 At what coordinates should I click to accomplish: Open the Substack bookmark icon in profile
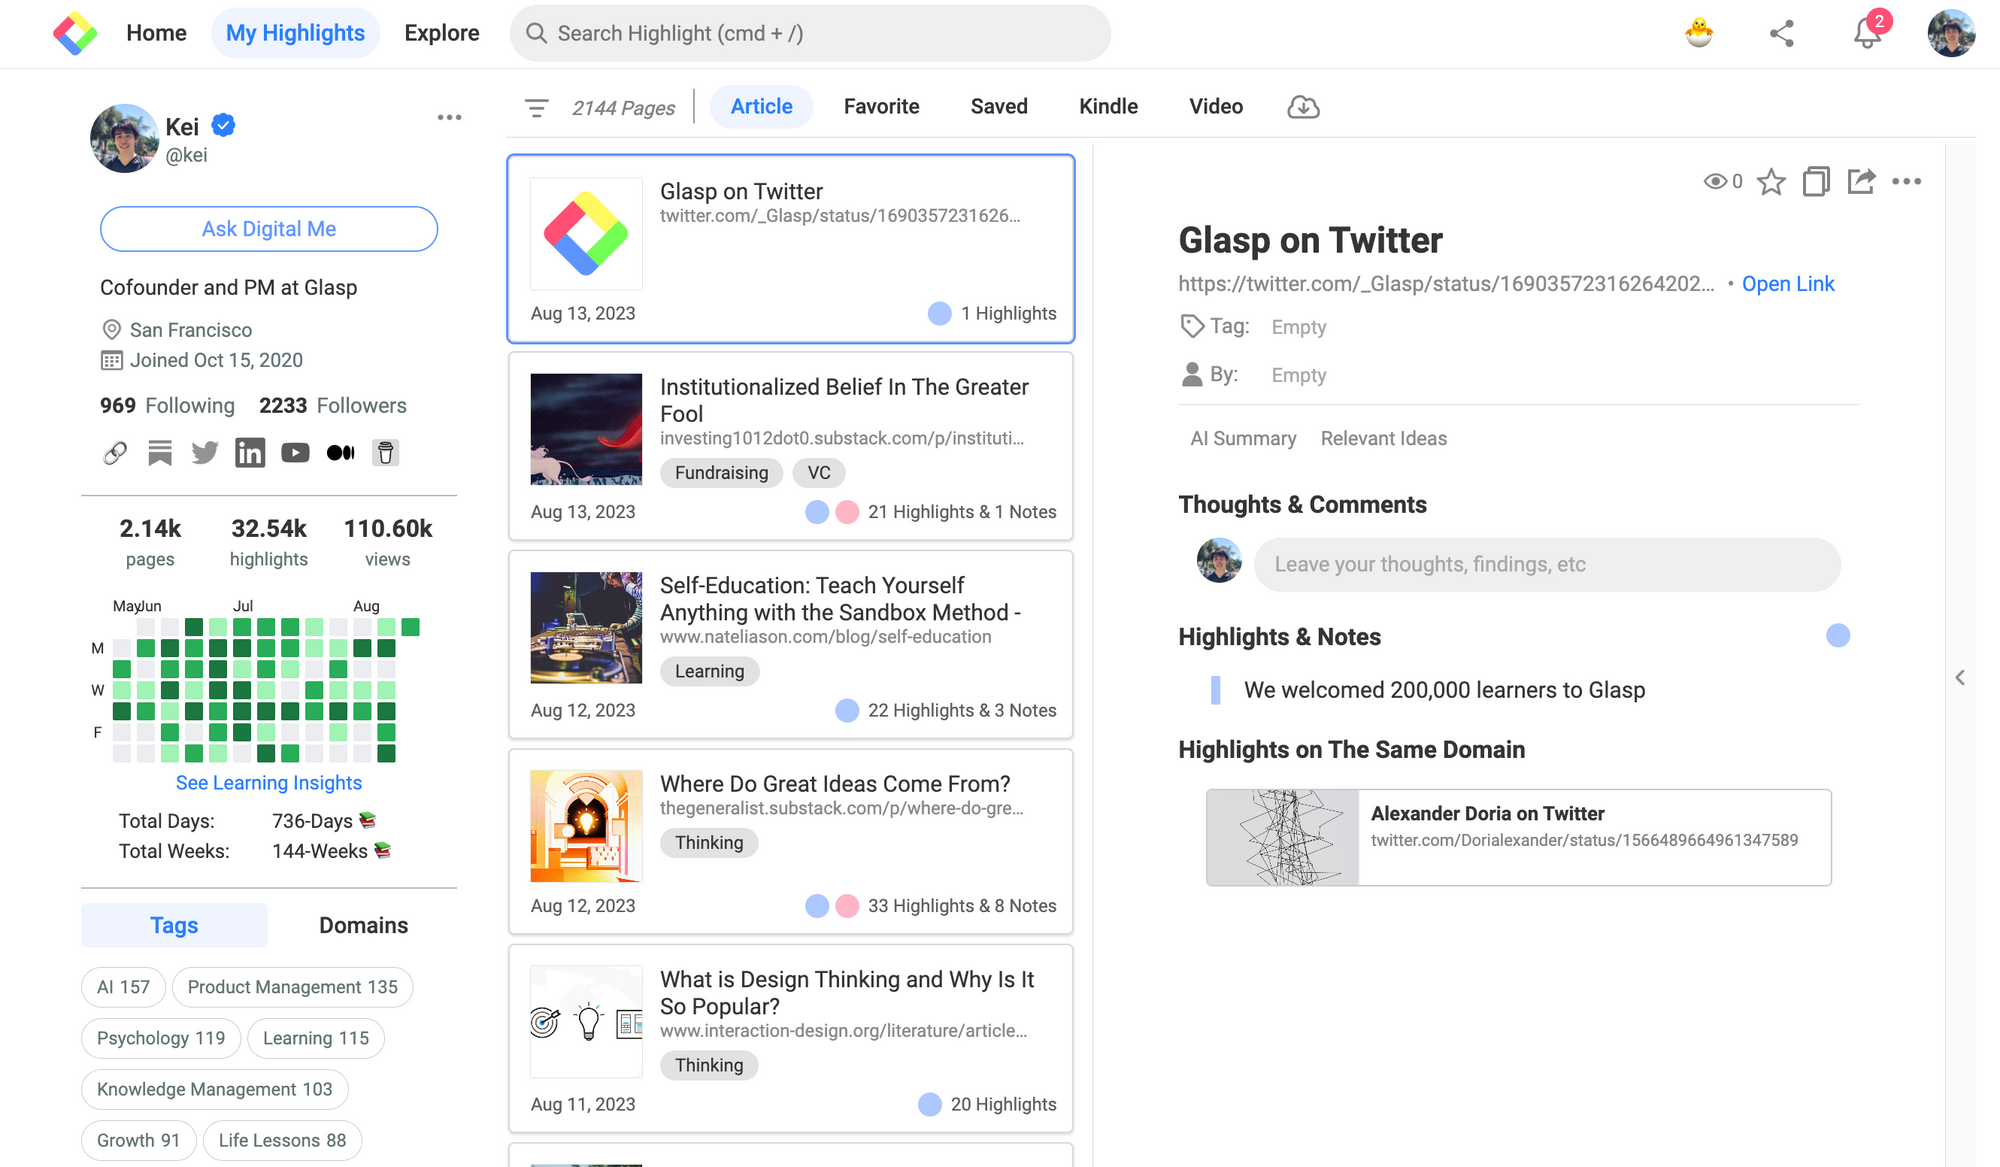coord(160,453)
